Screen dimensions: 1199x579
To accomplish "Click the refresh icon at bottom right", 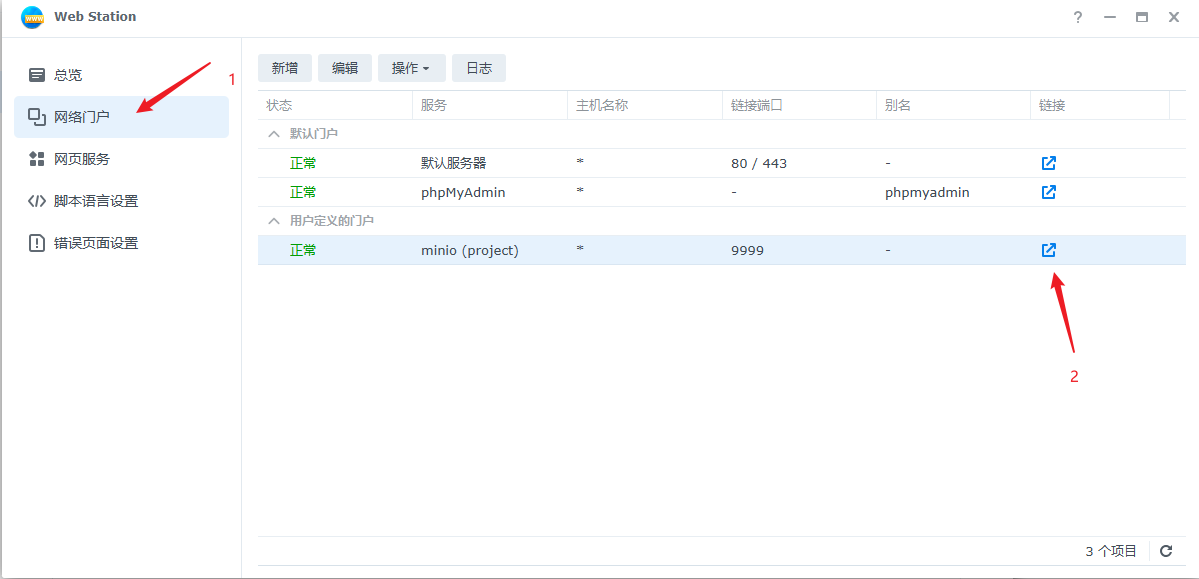I will (x=1166, y=551).
